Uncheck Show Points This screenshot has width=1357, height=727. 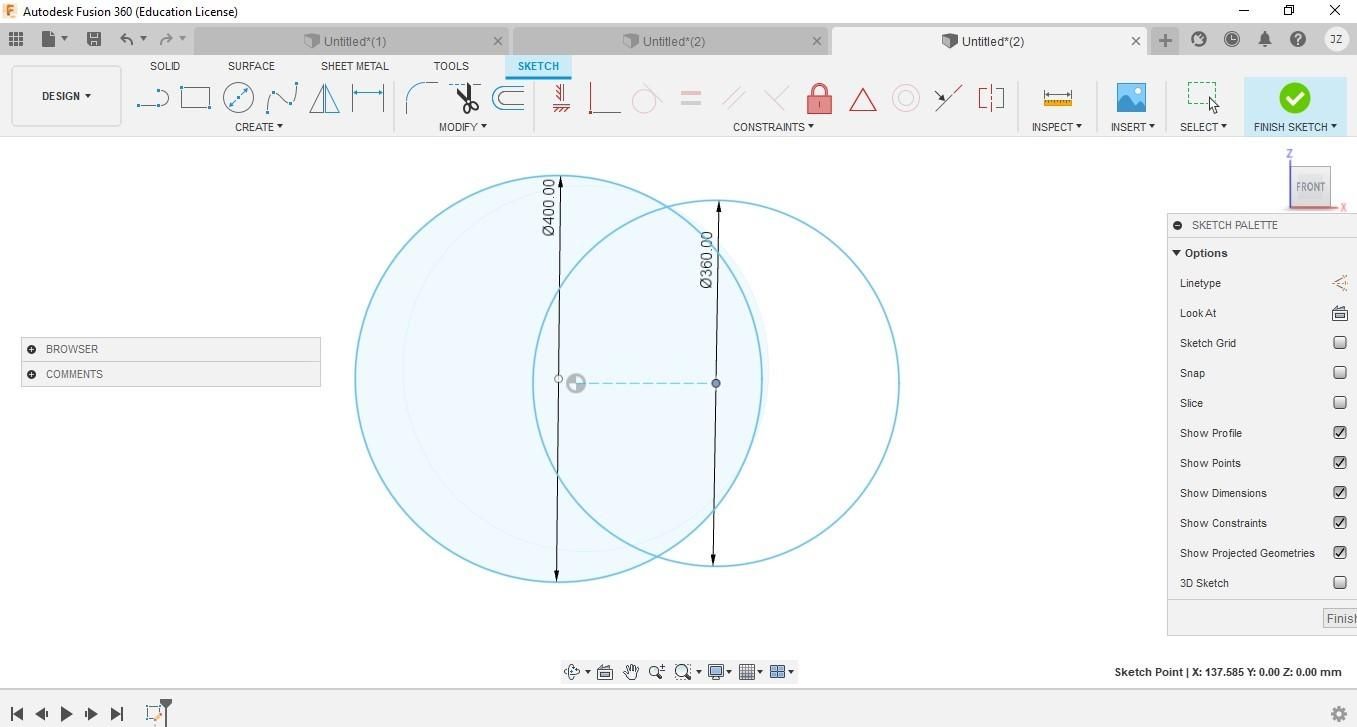pos(1340,463)
